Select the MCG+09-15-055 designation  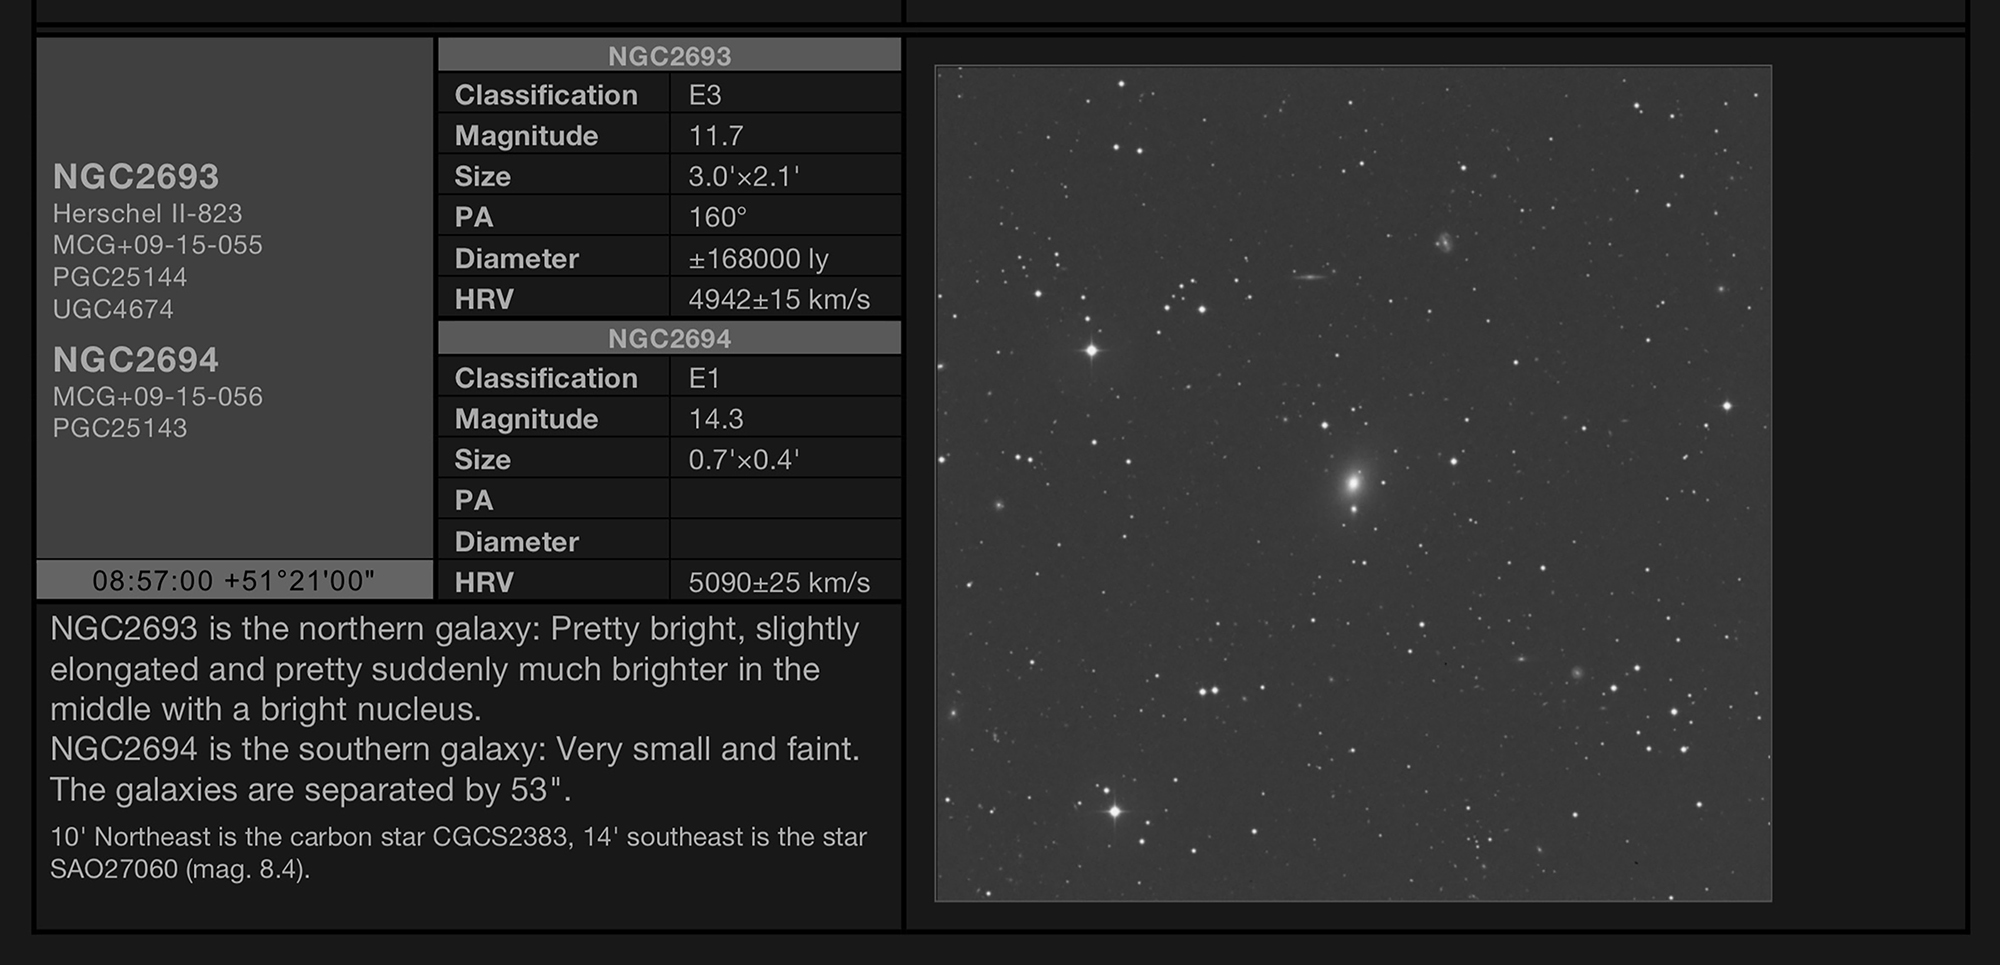pyautogui.click(x=157, y=245)
